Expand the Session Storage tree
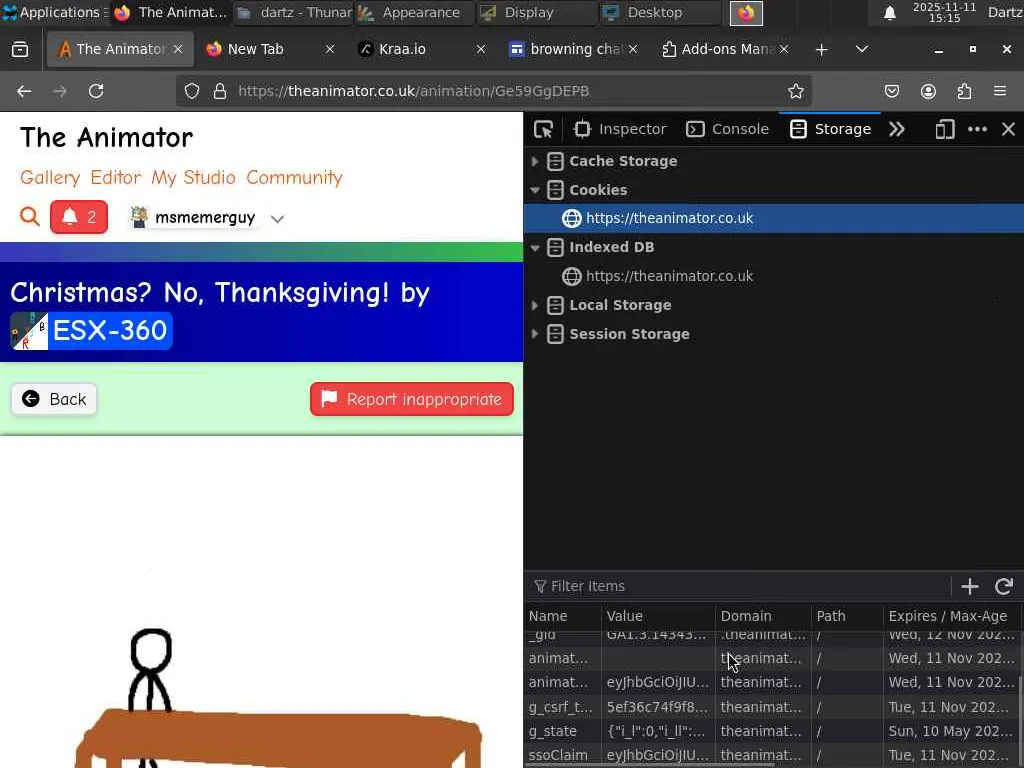 (x=535, y=334)
